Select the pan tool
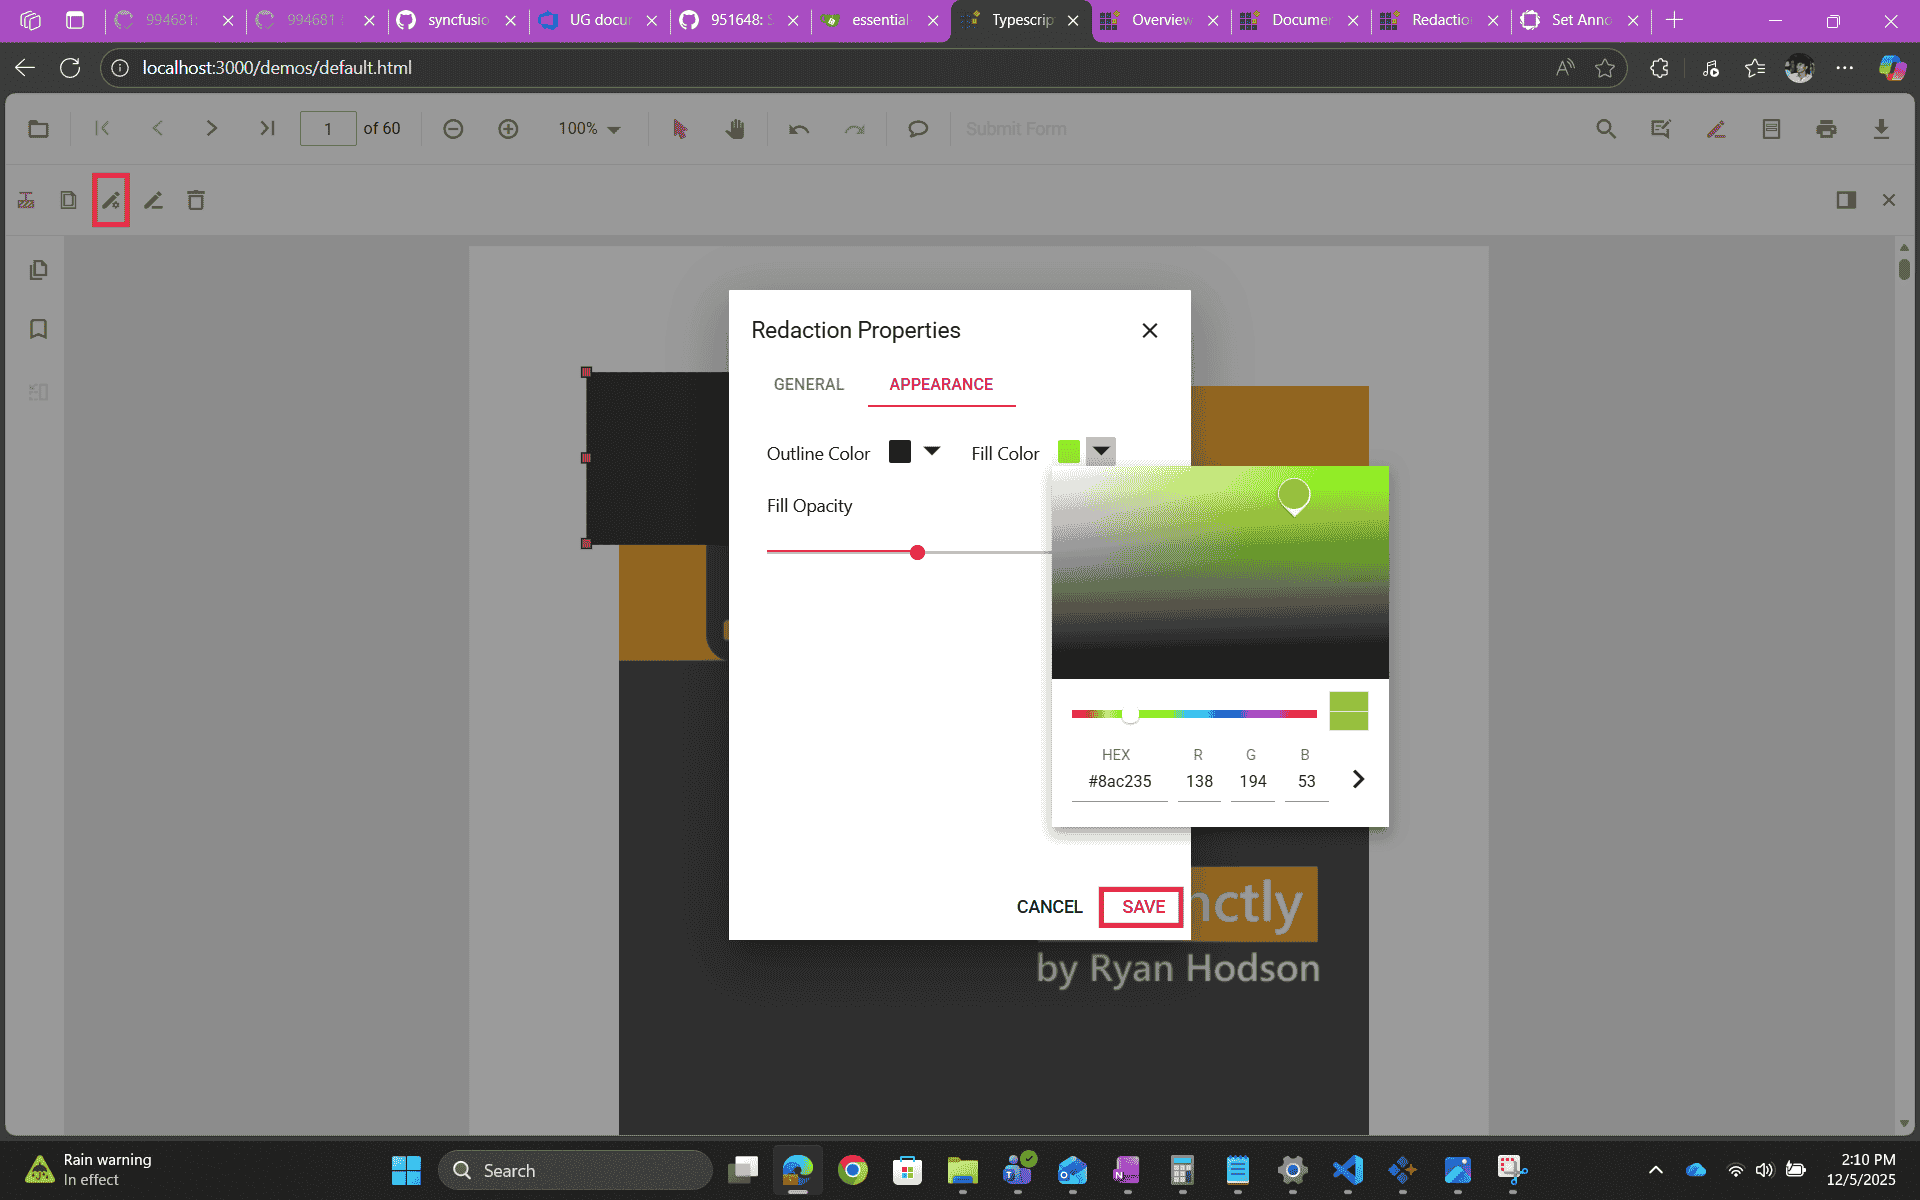 (x=735, y=128)
